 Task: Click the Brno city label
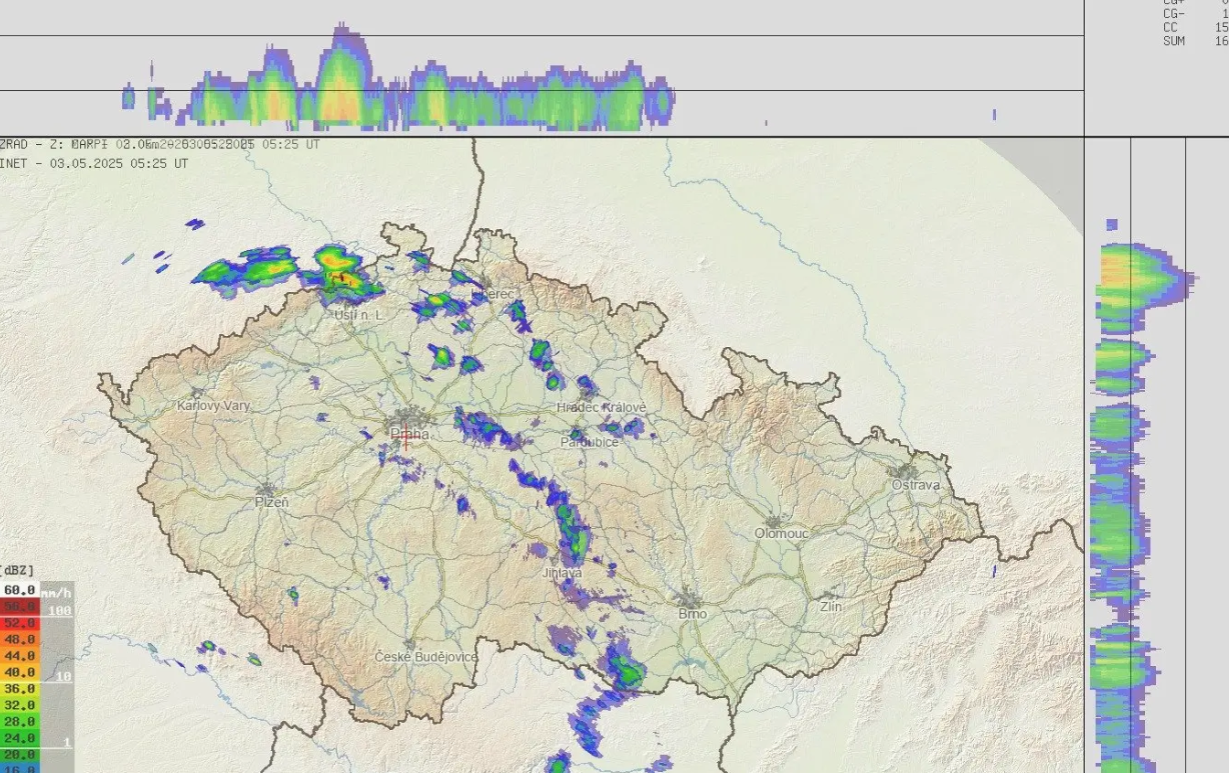(x=692, y=613)
